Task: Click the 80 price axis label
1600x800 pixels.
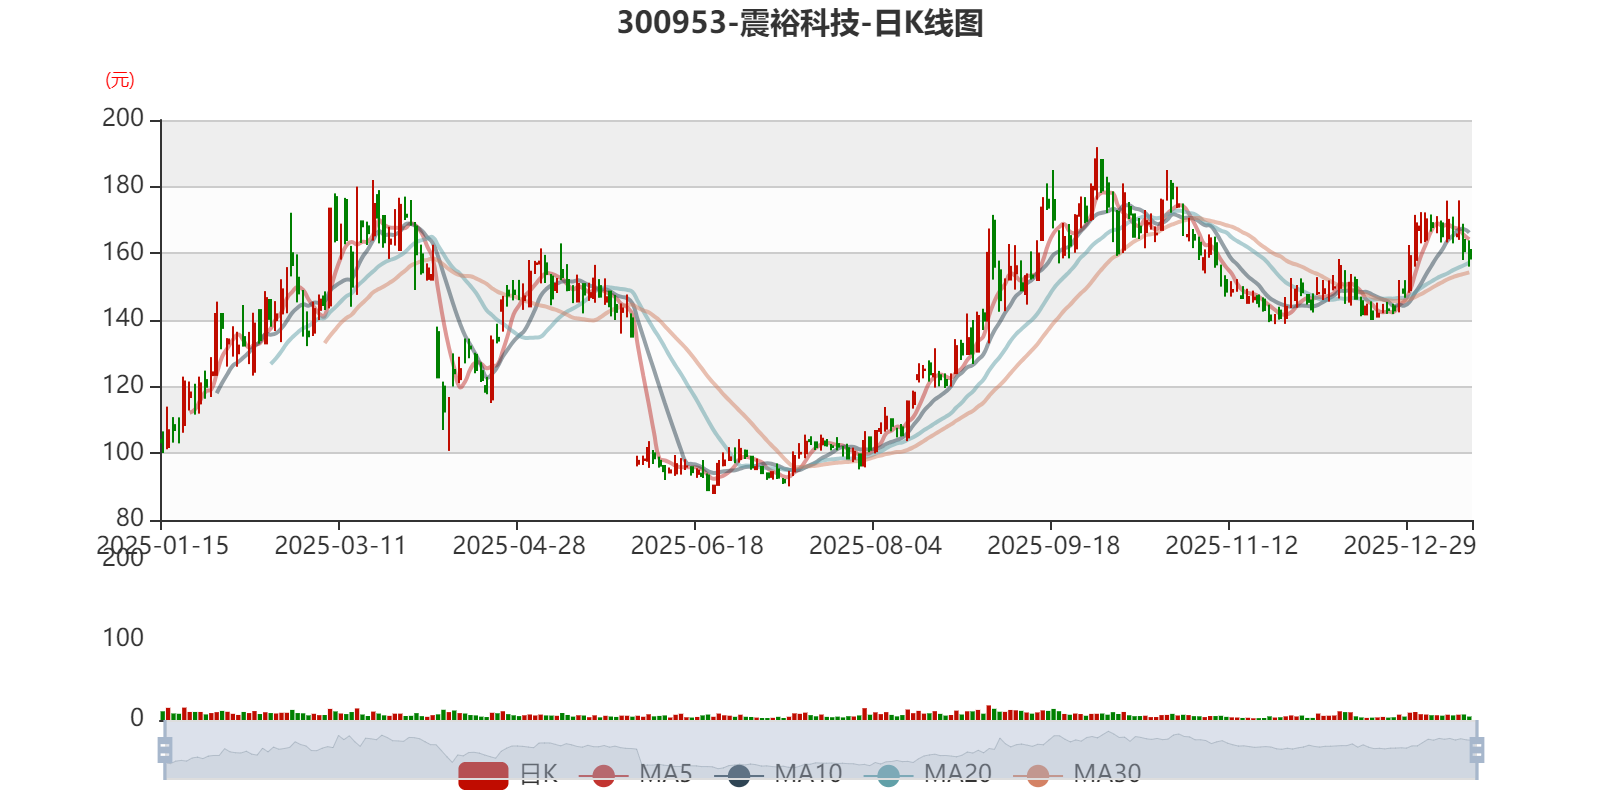Action: (x=130, y=519)
